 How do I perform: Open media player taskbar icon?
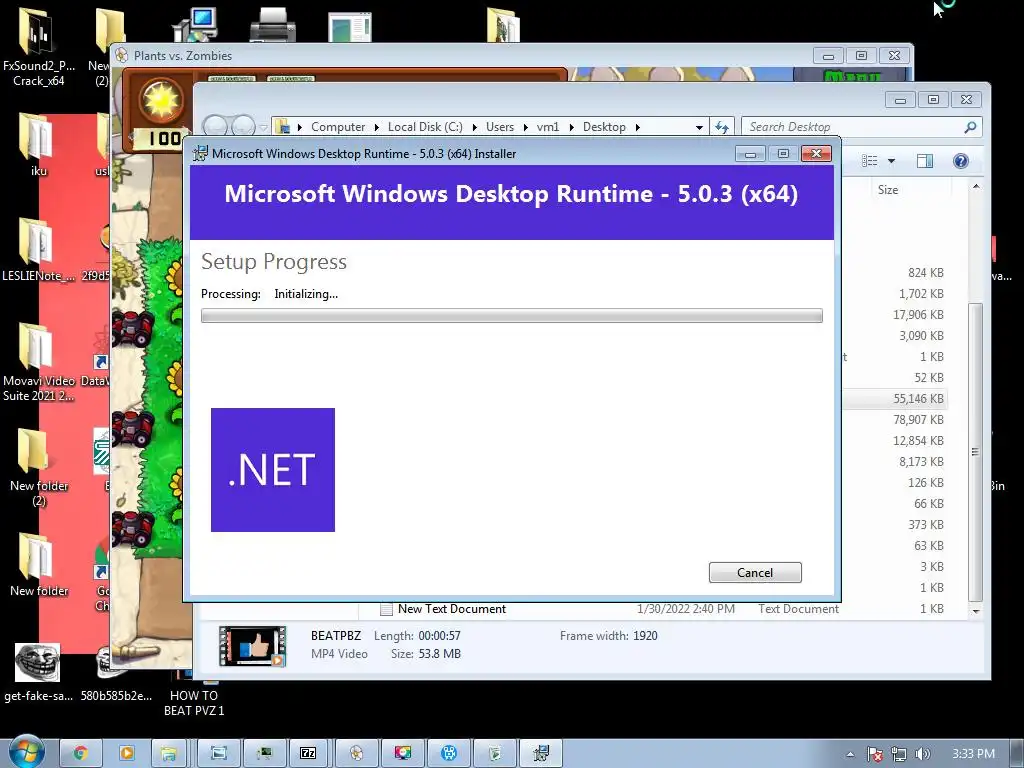[126, 753]
